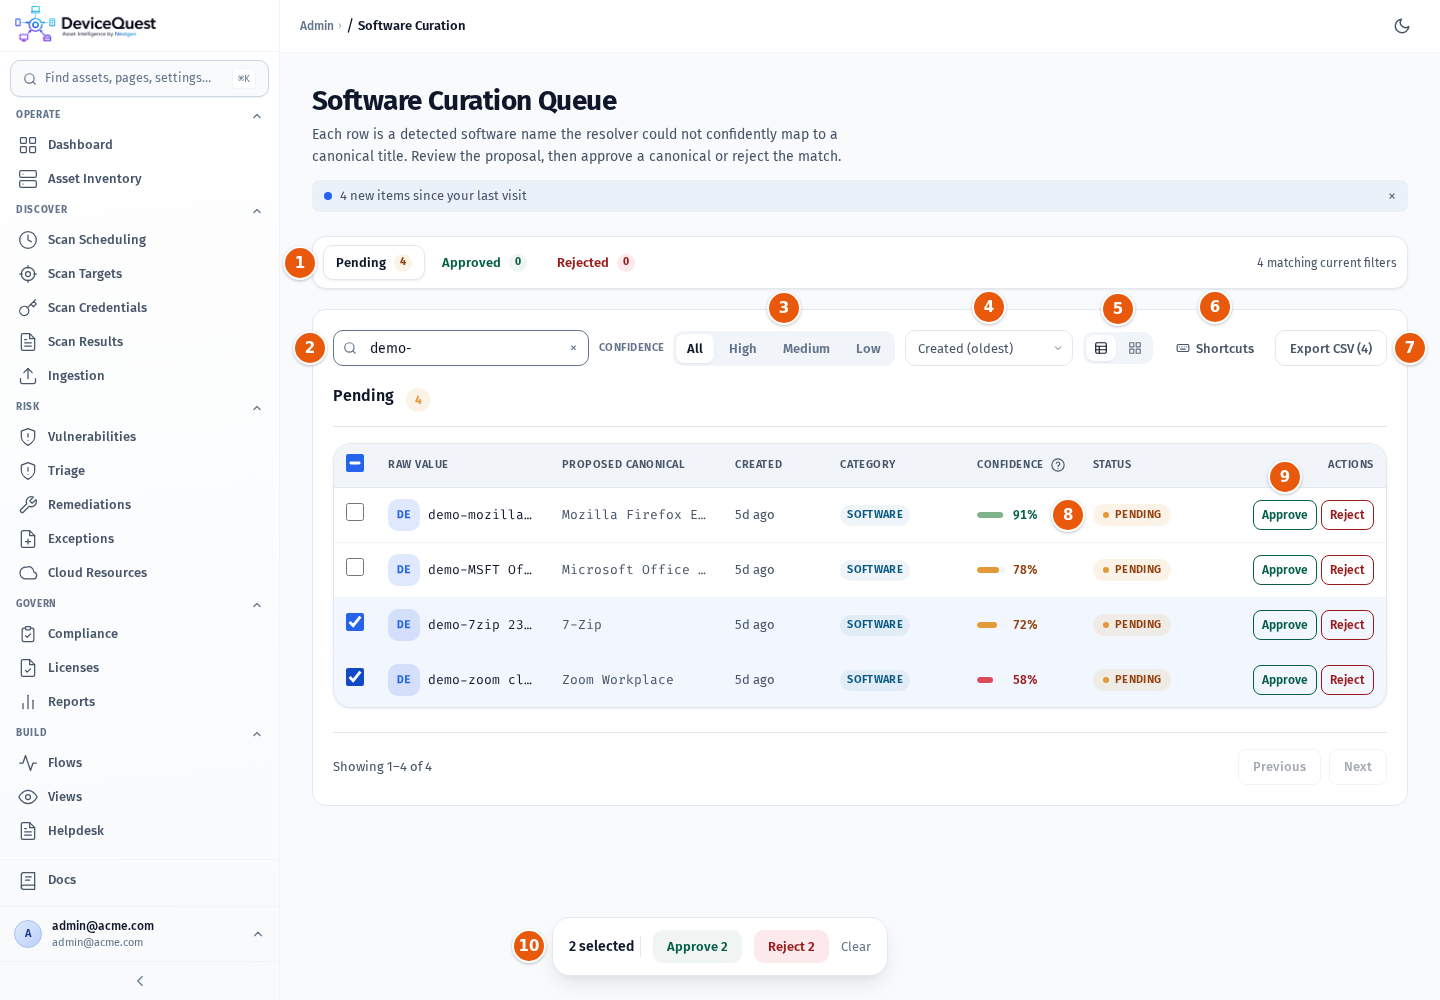Viewport: 1440px width, 1000px height.
Task: Filter by High confidence
Action: 742,348
